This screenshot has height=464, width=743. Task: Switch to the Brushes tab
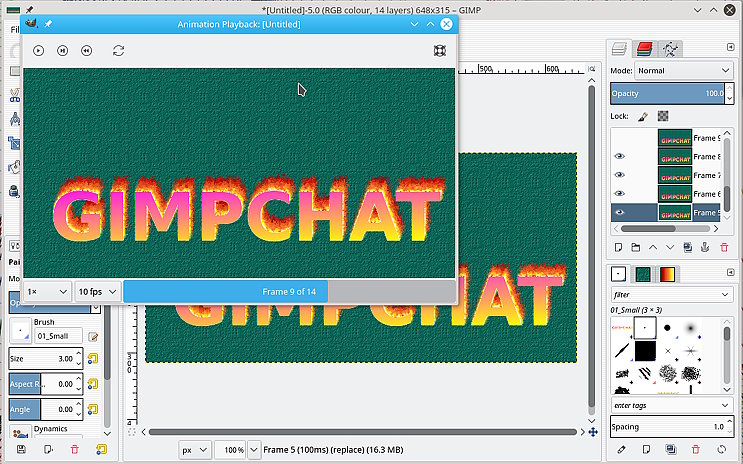coord(618,274)
